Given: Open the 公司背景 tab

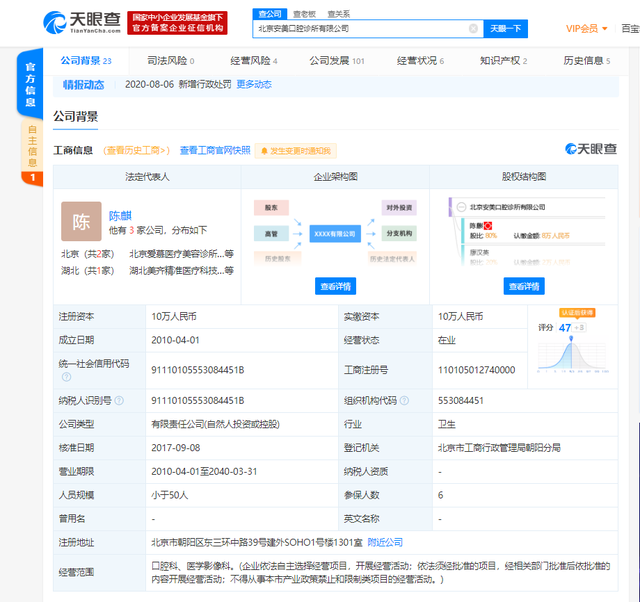Looking at the screenshot, I should pyautogui.click(x=86, y=61).
